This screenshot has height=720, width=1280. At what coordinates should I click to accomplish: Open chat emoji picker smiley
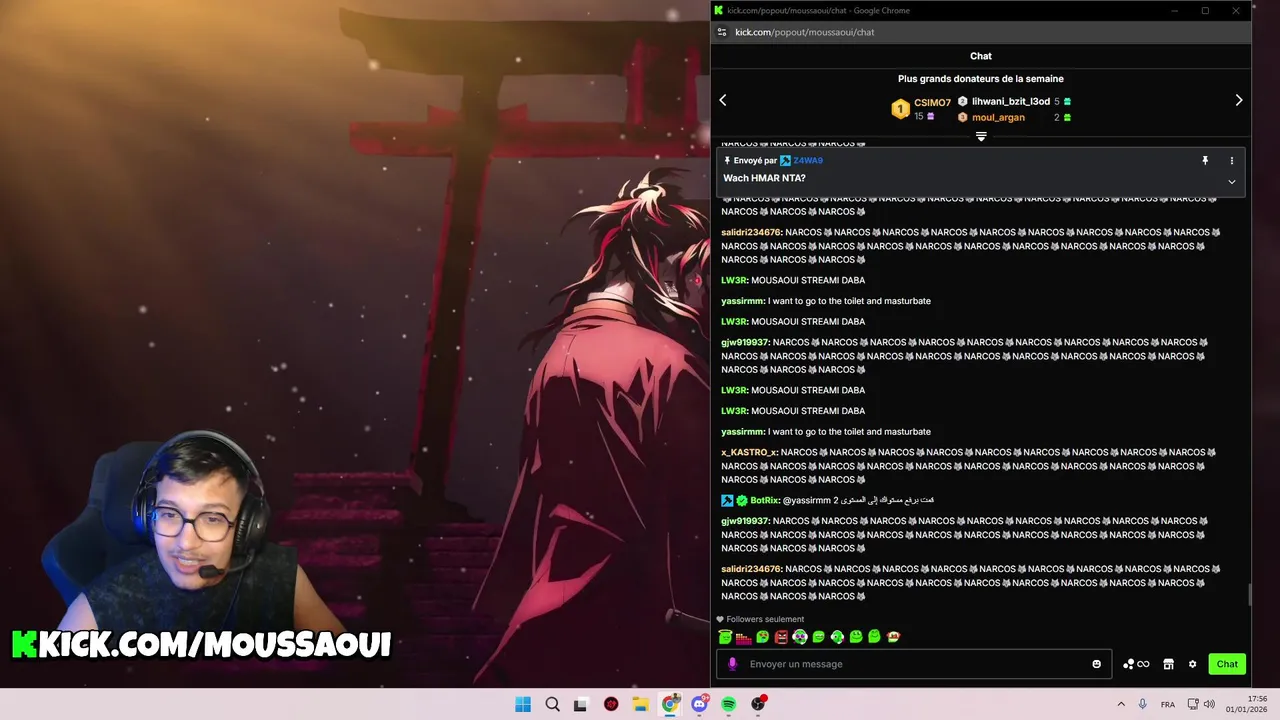[x=1096, y=664]
